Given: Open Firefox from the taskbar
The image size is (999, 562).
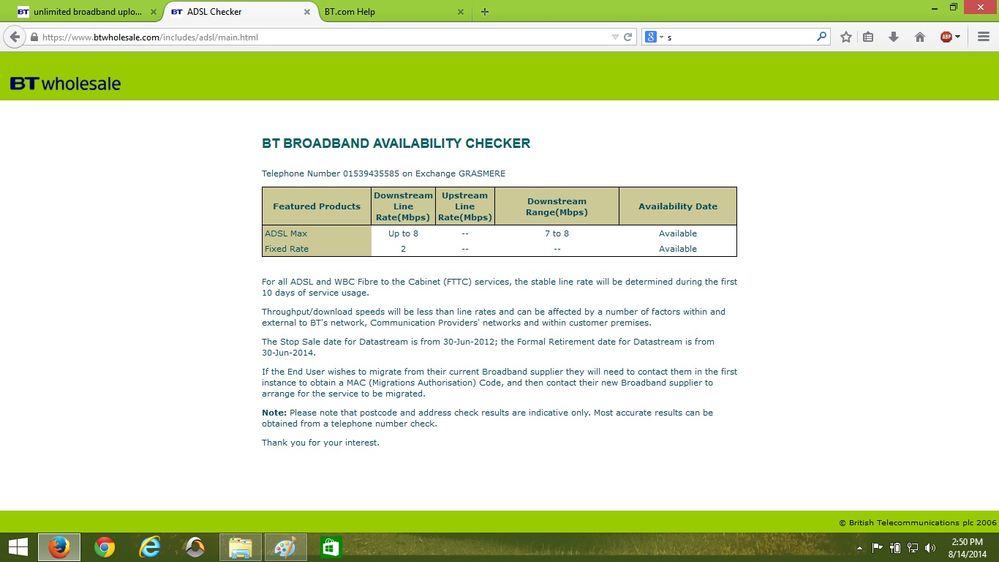Looking at the screenshot, I should point(59,547).
